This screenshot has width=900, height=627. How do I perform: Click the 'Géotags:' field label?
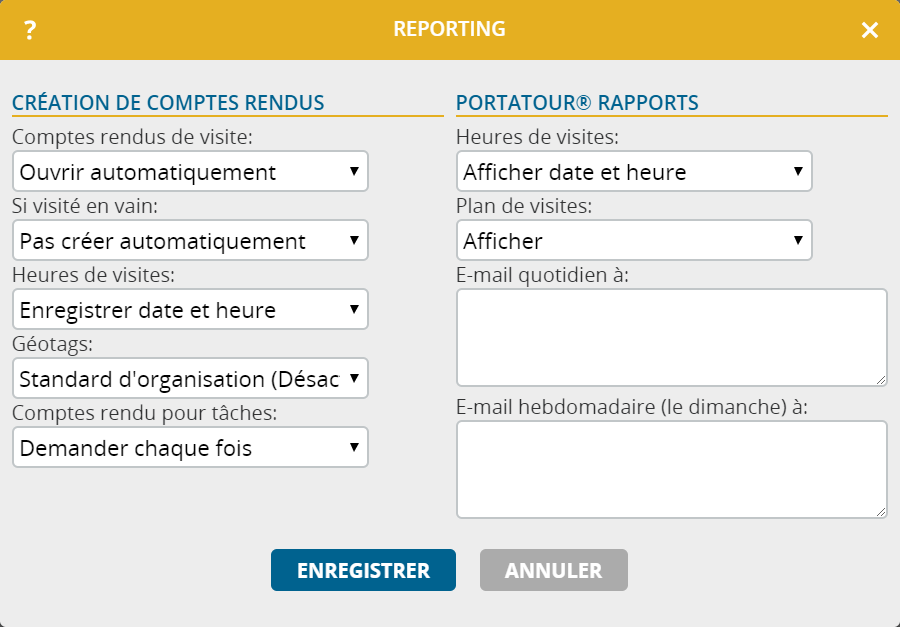pos(50,345)
